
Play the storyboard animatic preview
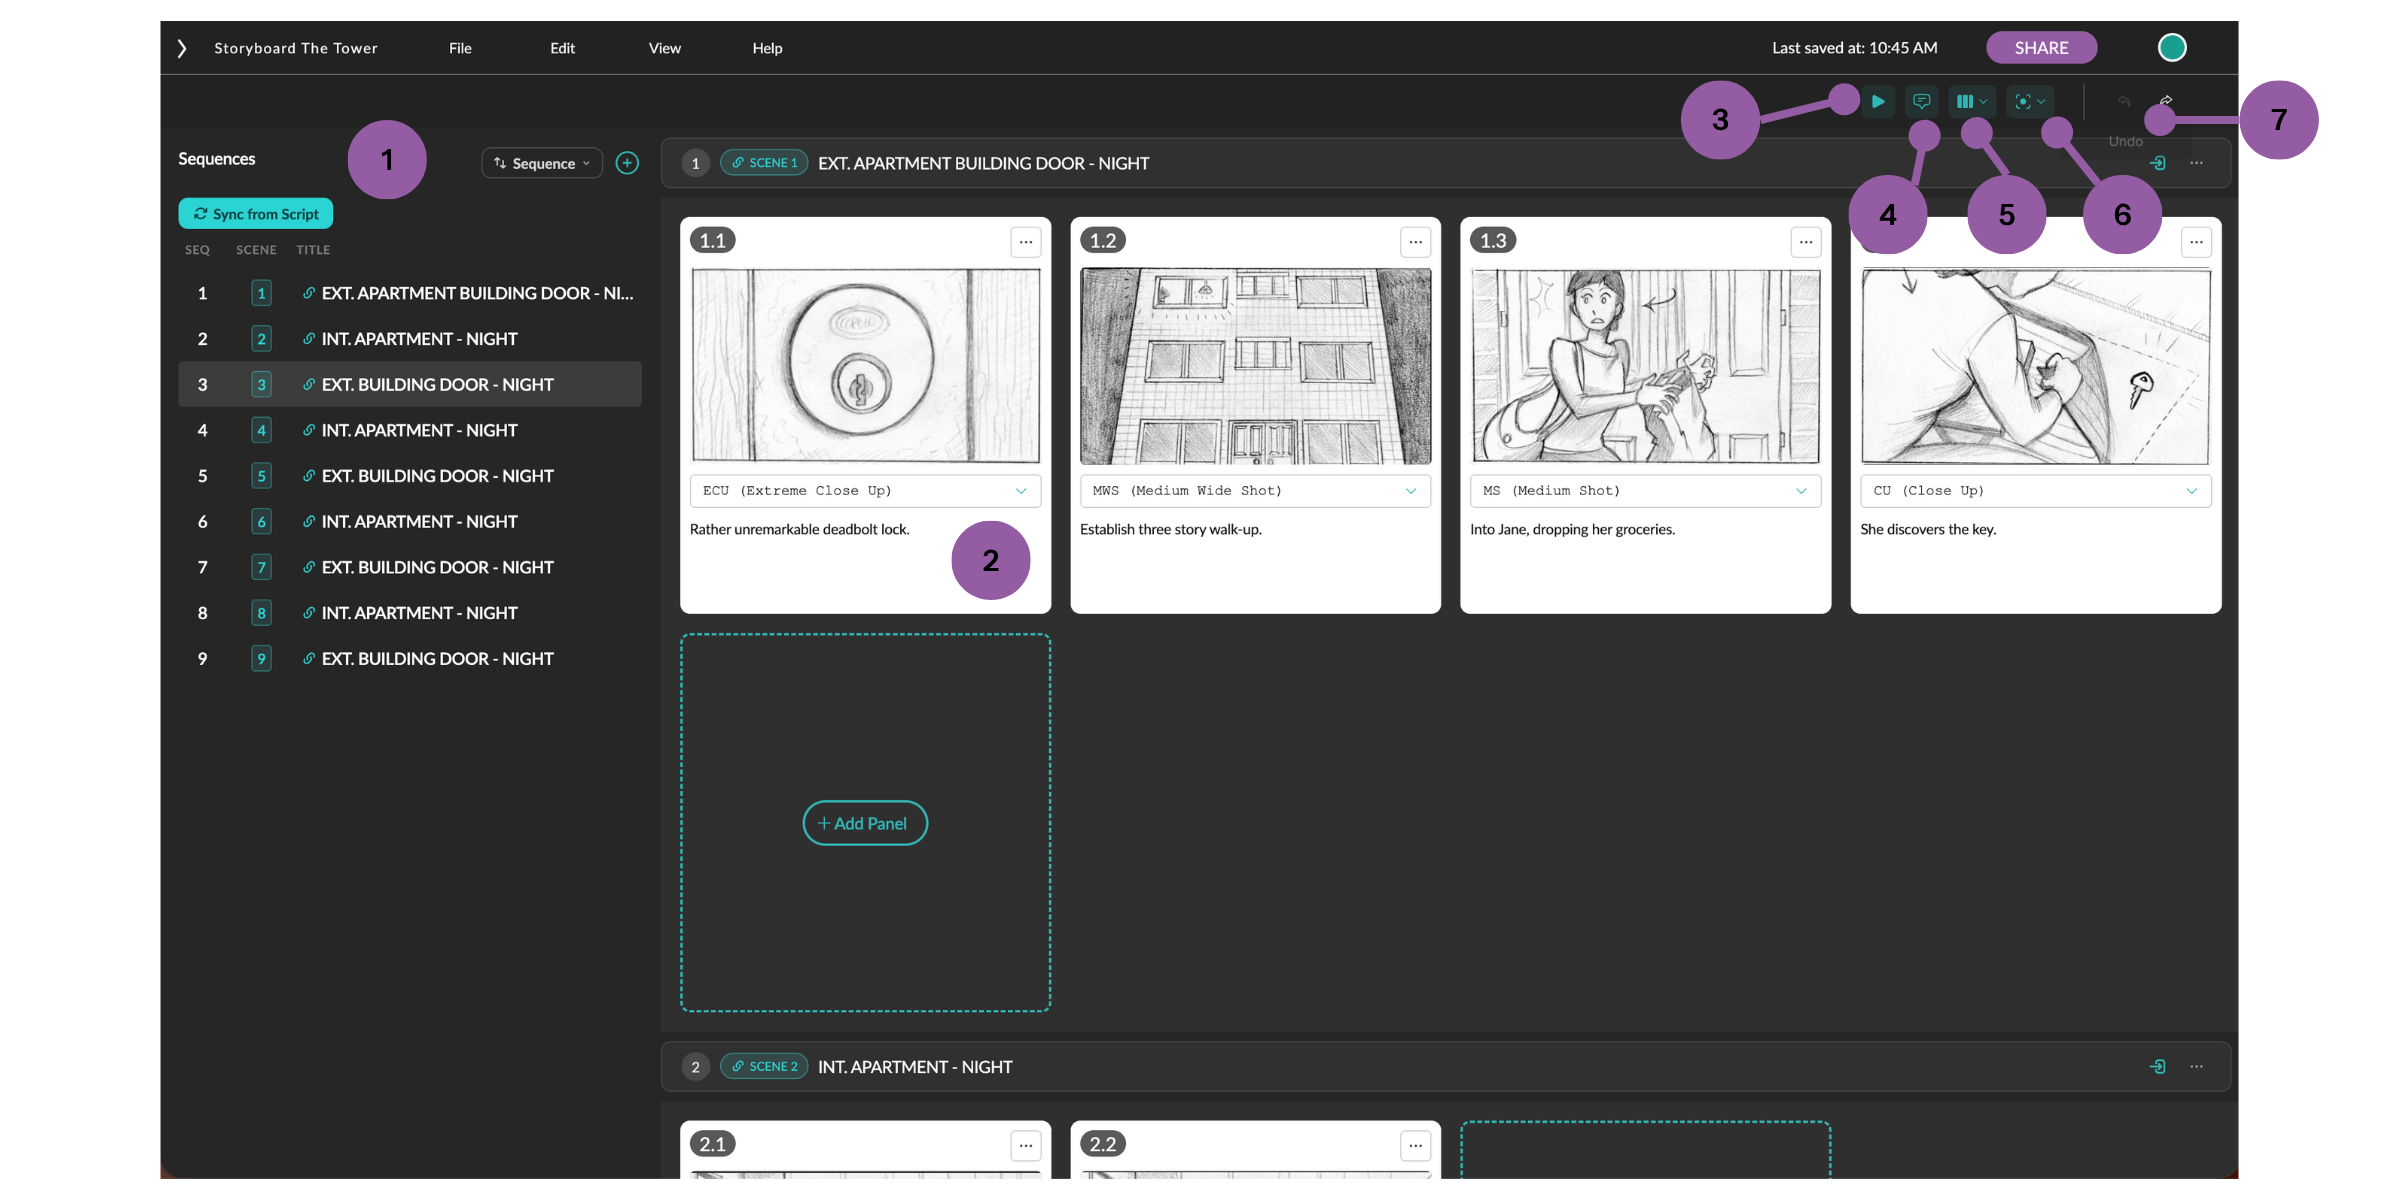(x=1878, y=101)
